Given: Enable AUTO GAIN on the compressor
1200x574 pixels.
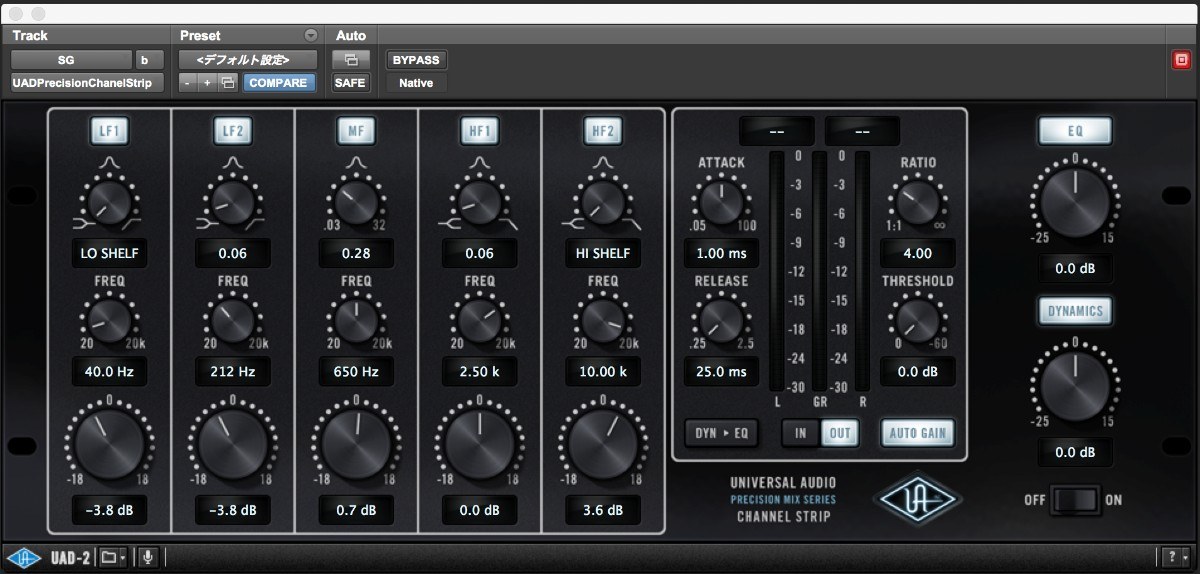Looking at the screenshot, I should (x=918, y=433).
